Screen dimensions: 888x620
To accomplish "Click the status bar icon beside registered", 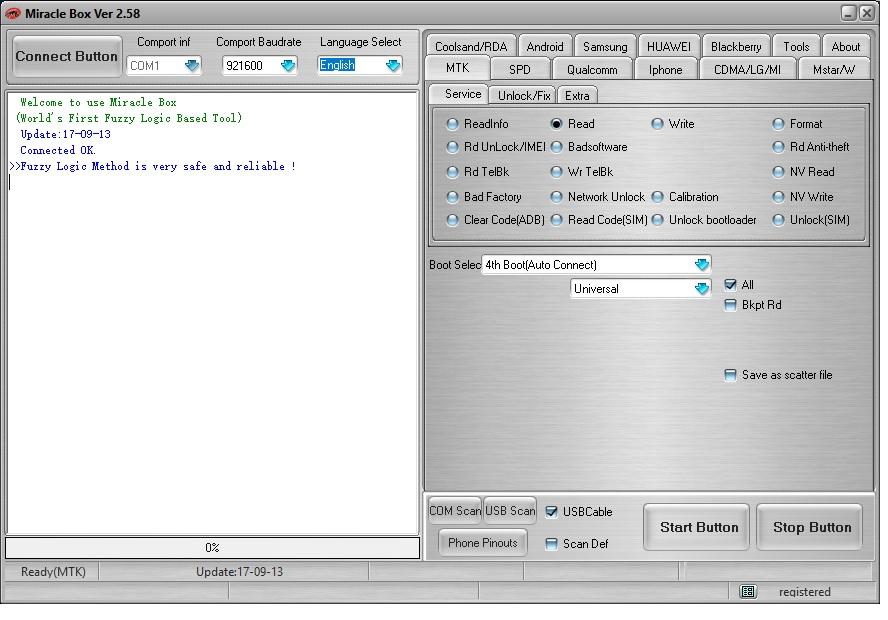I will pos(748,592).
